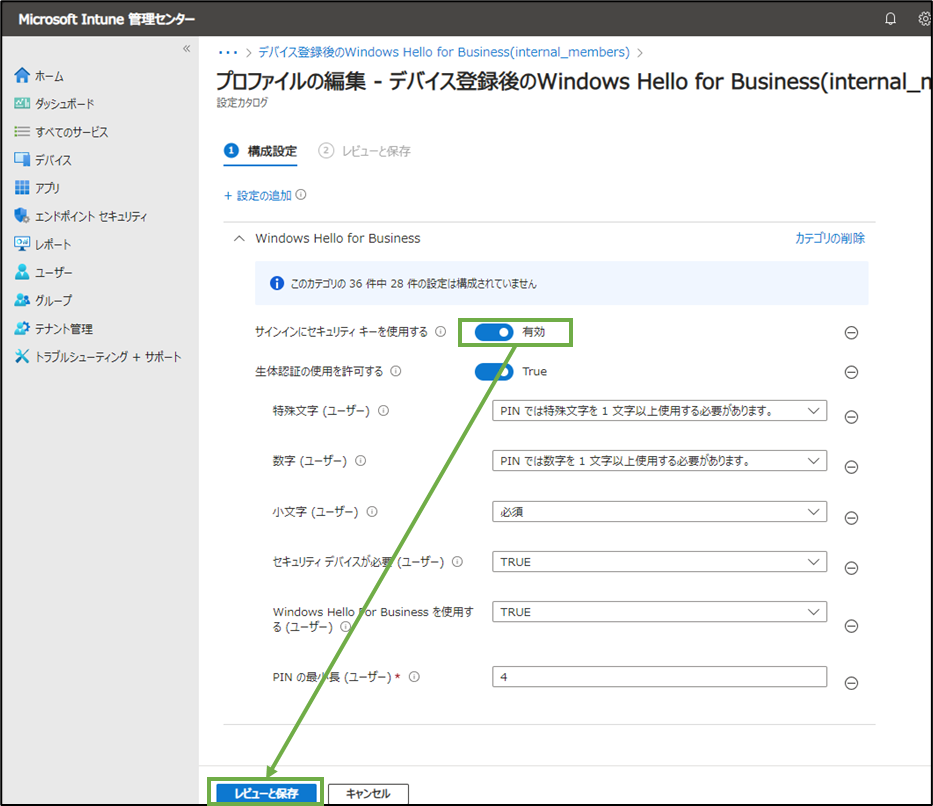This screenshot has height=806, width=933.
Task: Click the カテゴリの削除 link
Action: 829,239
